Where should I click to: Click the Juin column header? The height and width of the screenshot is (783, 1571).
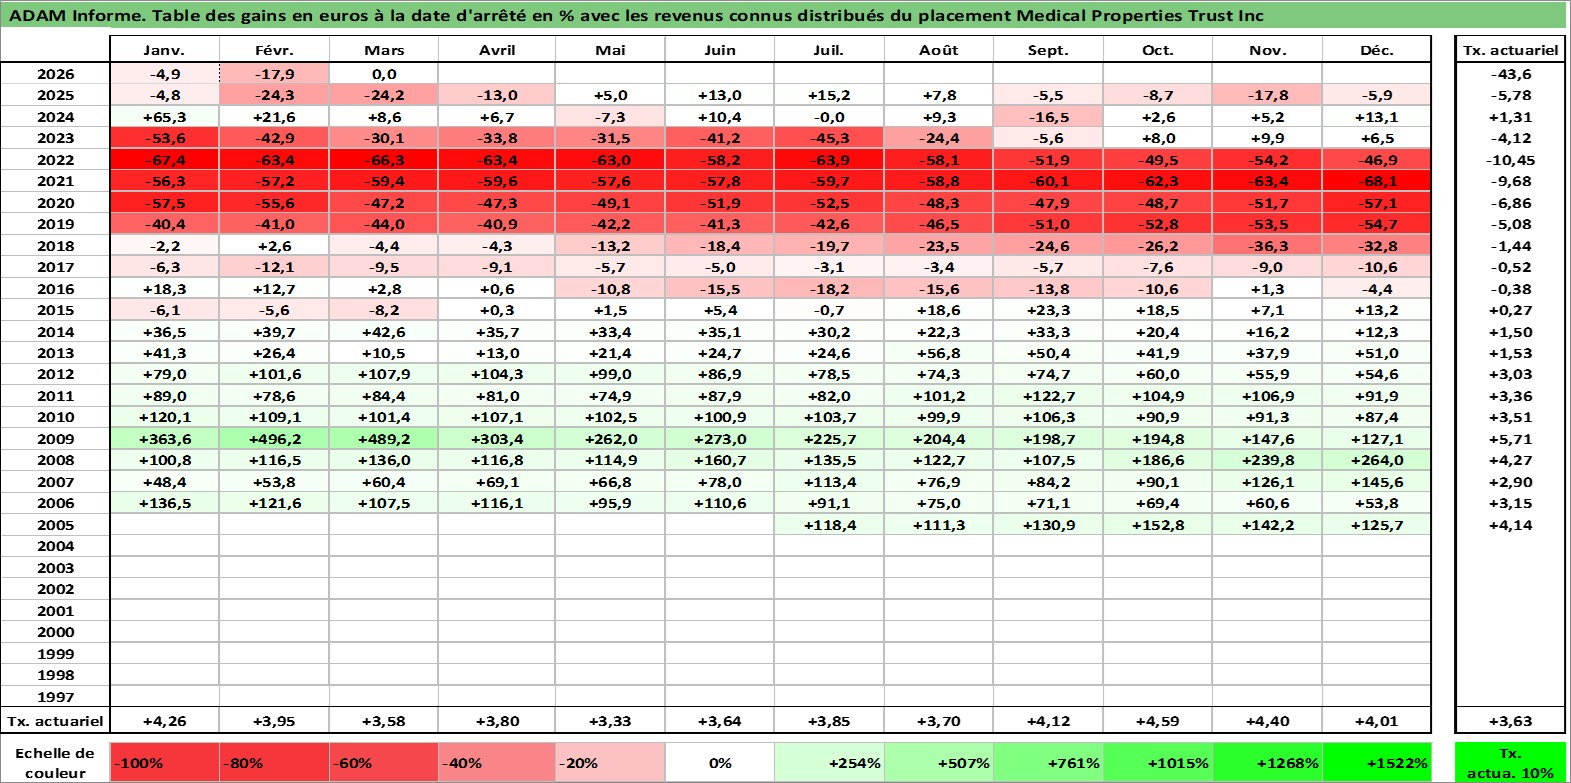(x=720, y=50)
